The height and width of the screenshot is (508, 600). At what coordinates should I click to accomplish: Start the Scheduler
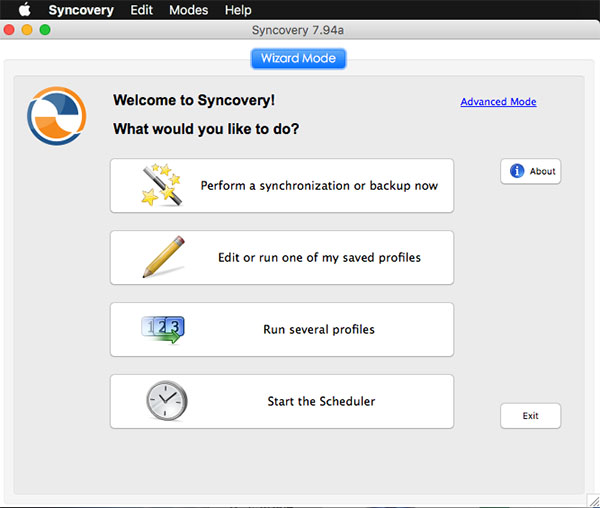[282, 401]
